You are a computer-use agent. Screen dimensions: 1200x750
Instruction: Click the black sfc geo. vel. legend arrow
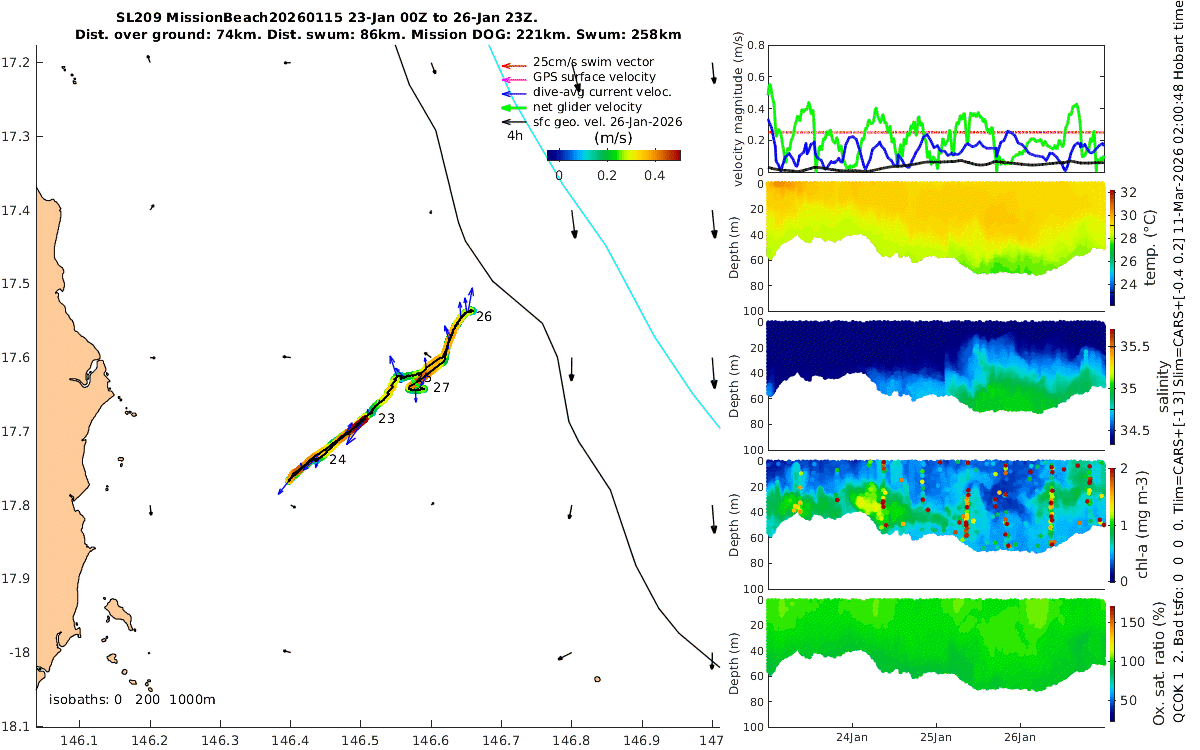[514, 122]
